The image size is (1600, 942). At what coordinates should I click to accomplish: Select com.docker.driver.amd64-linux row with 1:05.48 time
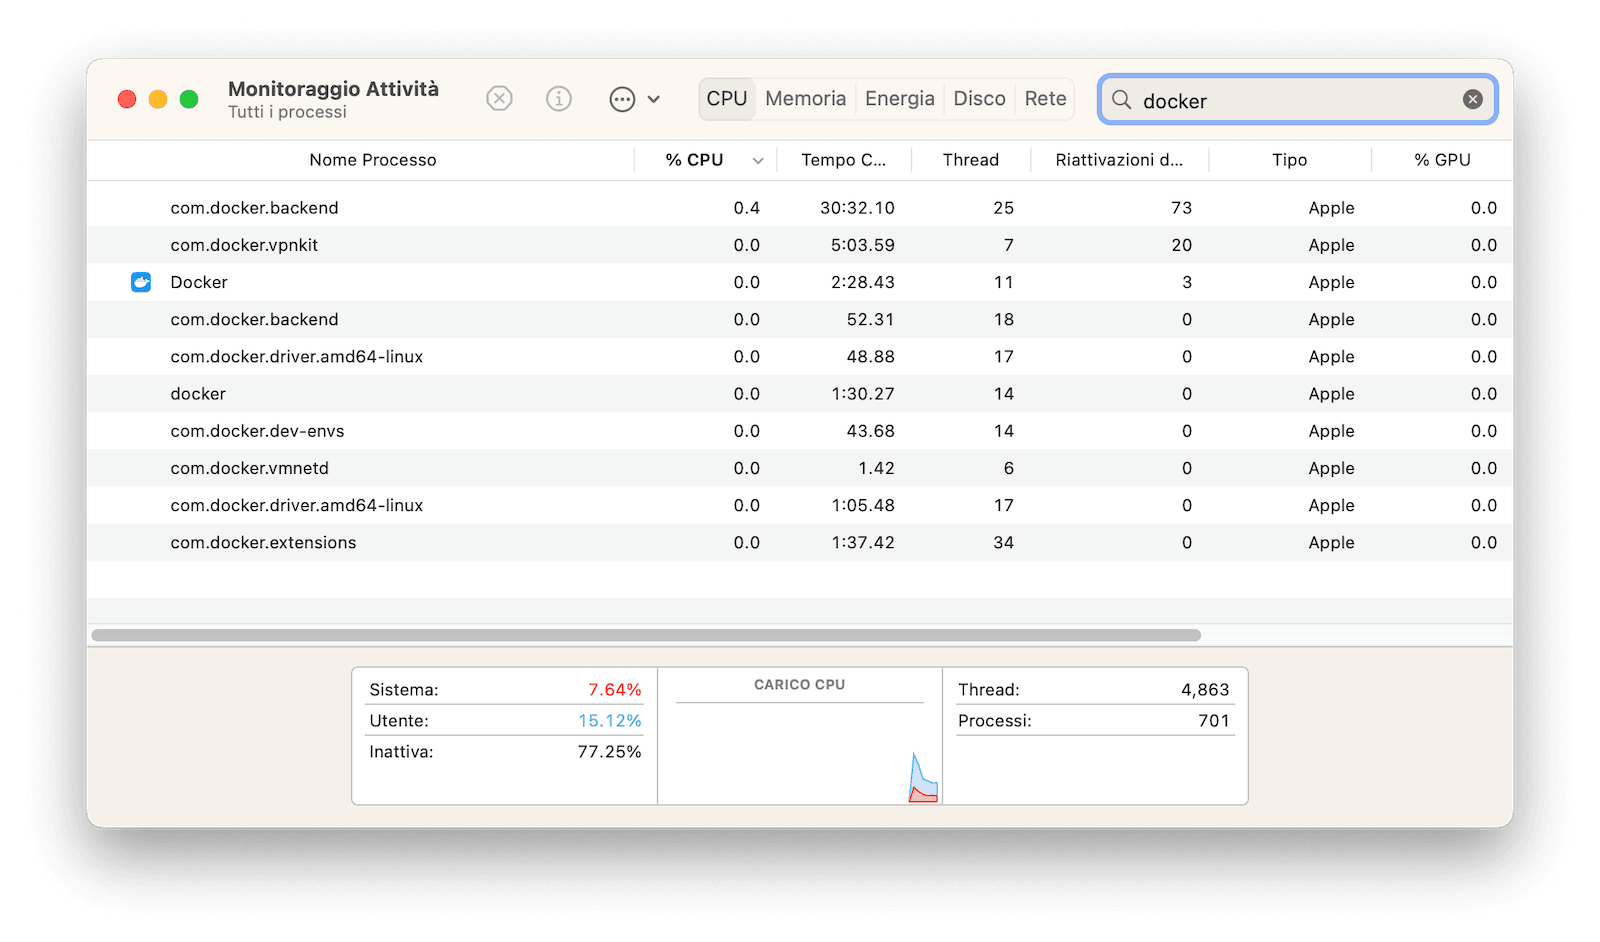tap(800, 505)
